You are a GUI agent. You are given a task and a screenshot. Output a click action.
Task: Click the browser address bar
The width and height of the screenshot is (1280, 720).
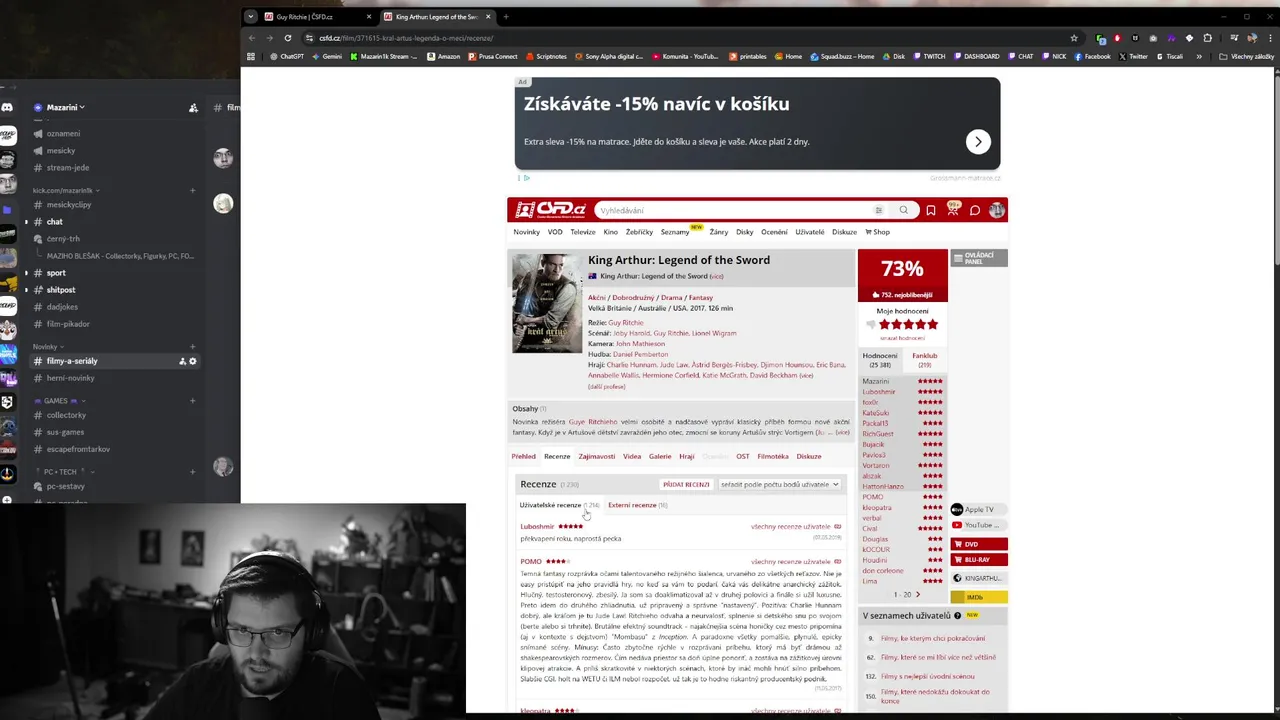pyautogui.click(x=680, y=38)
